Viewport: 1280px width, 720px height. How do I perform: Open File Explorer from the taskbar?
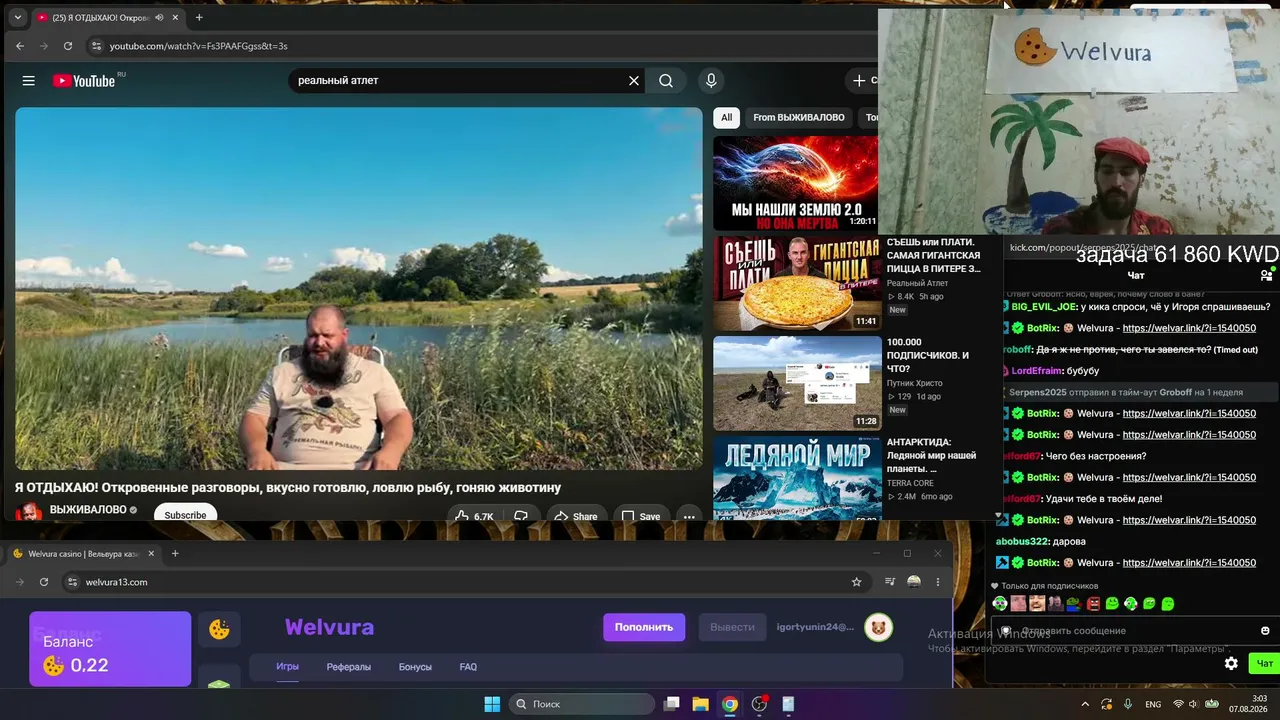click(701, 704)
